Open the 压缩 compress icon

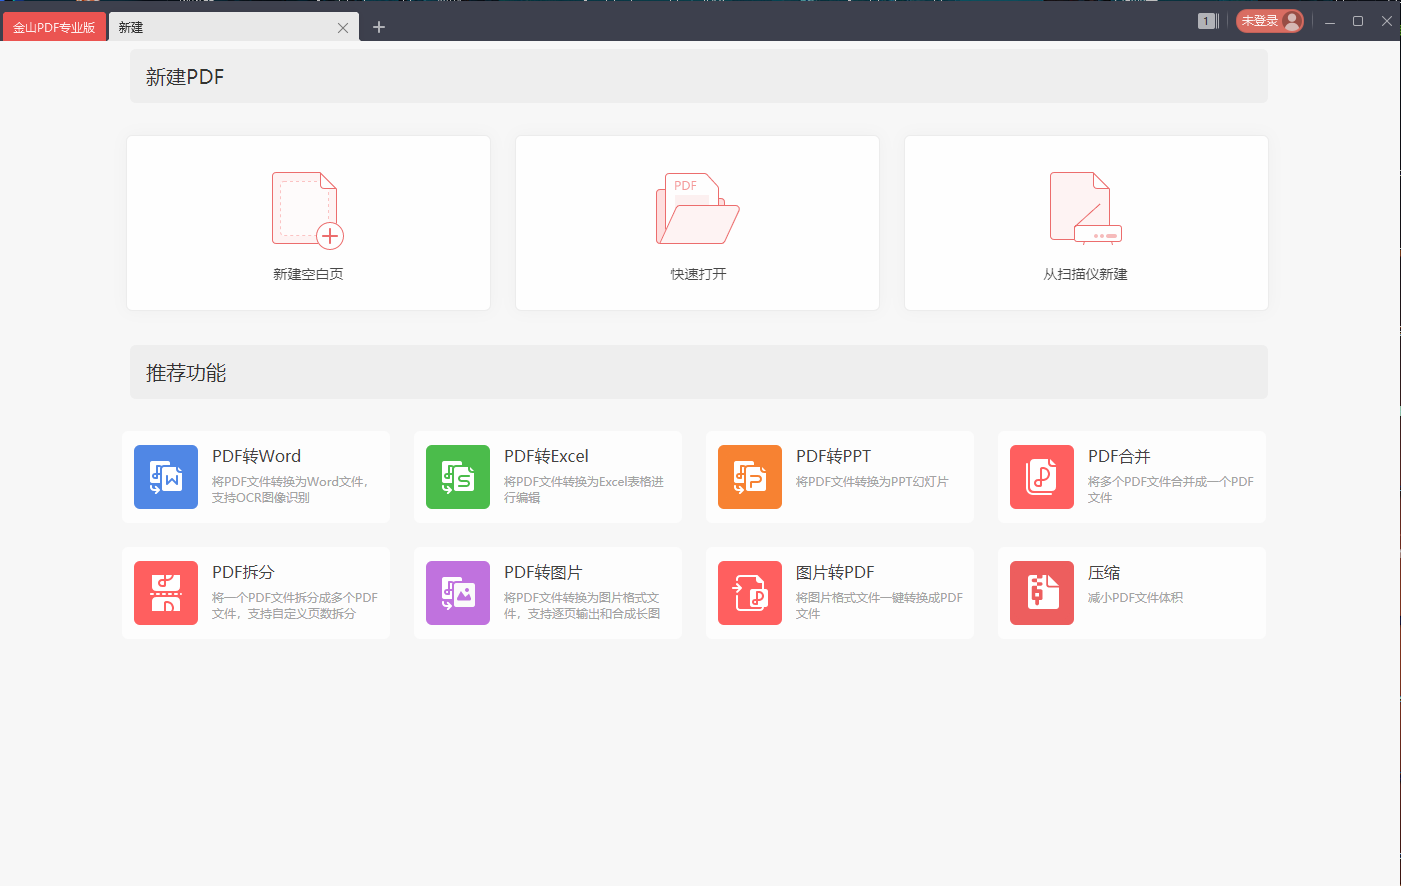coord(1042,593)
